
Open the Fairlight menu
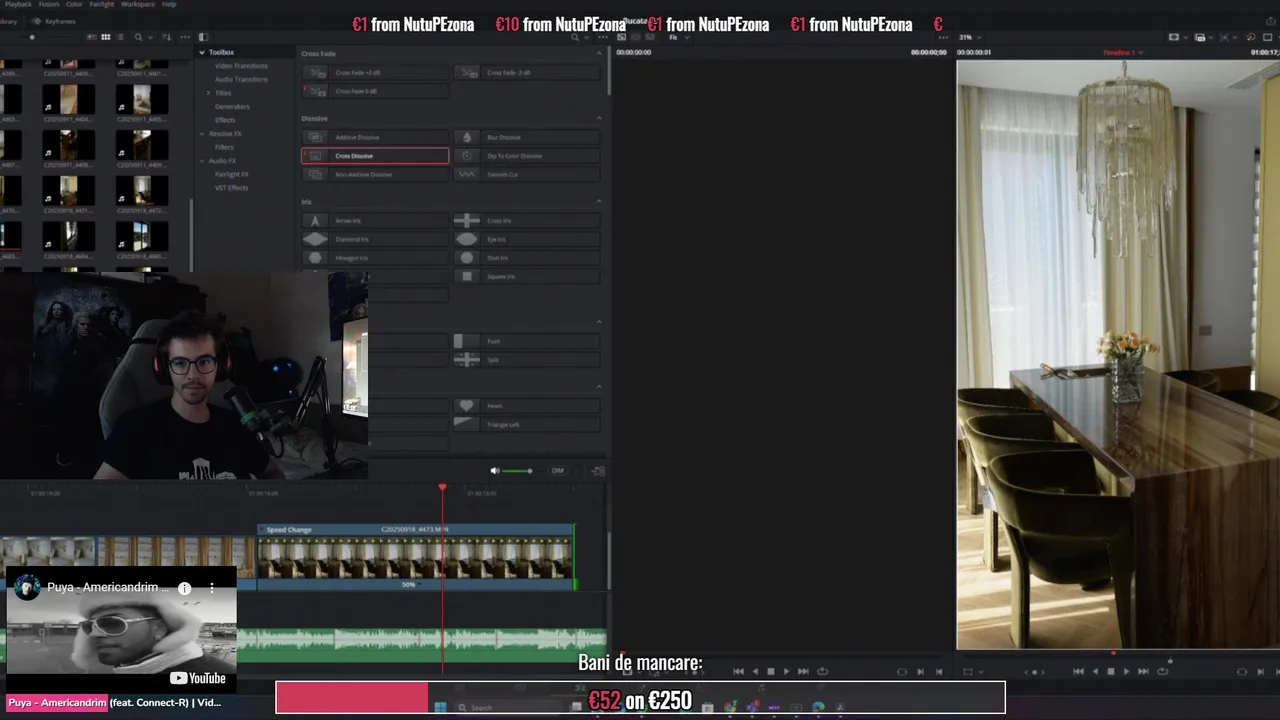[101, 4]
